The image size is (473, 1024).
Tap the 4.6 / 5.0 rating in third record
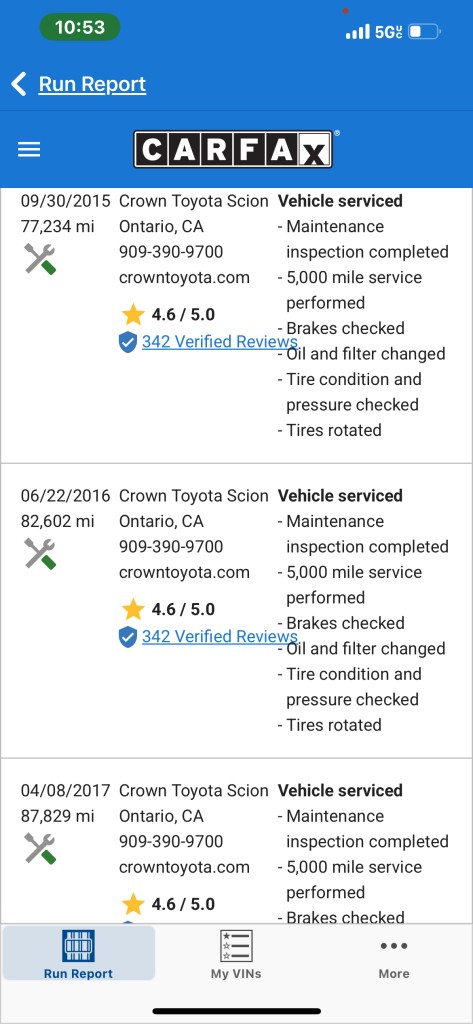click(x=183, y=904)
